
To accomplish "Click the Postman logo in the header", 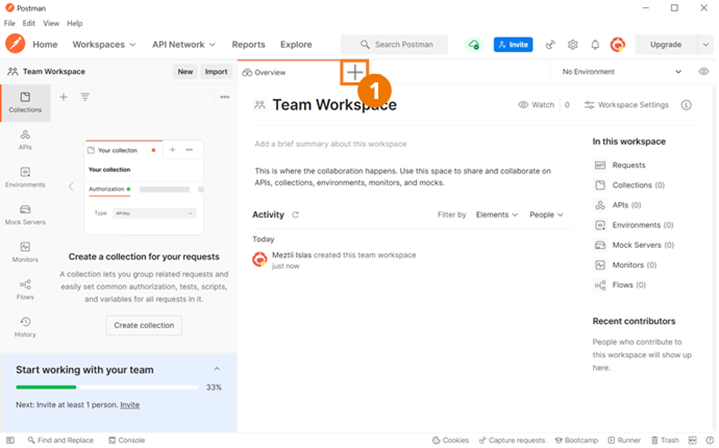I will tap(15, 44).
